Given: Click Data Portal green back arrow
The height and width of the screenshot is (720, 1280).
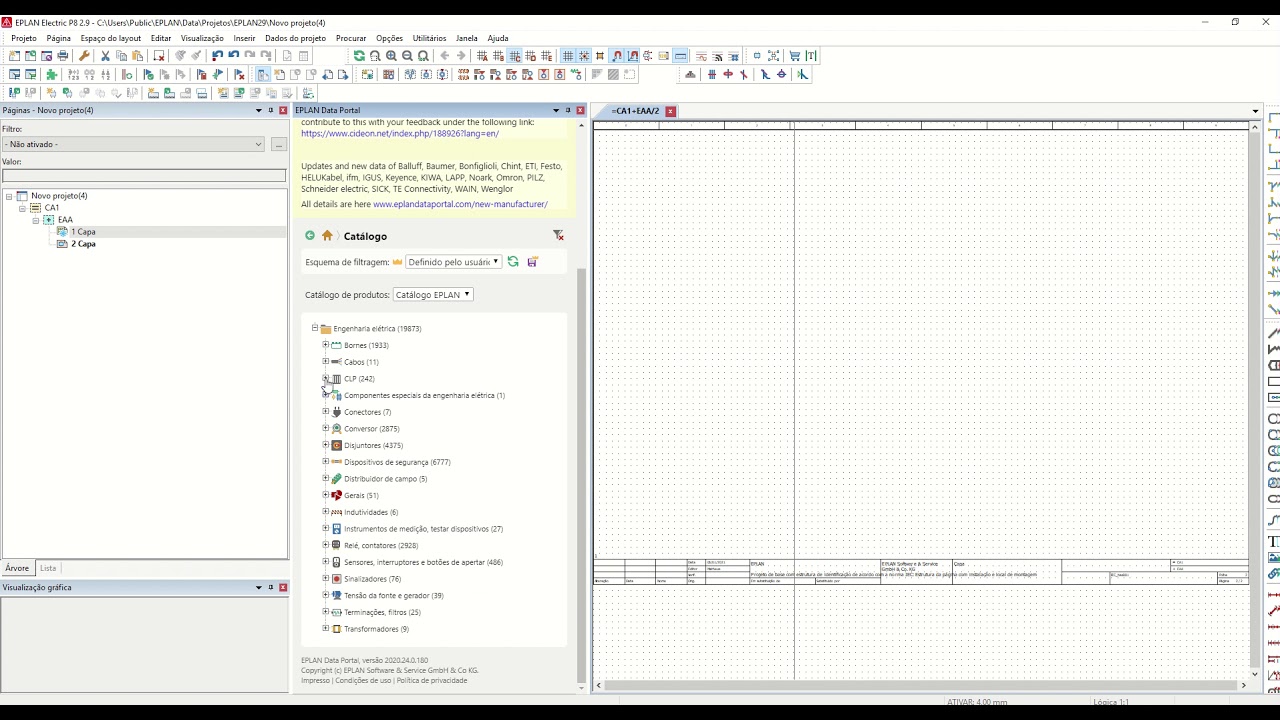Looking at the screenshot, I should [310, 236].
